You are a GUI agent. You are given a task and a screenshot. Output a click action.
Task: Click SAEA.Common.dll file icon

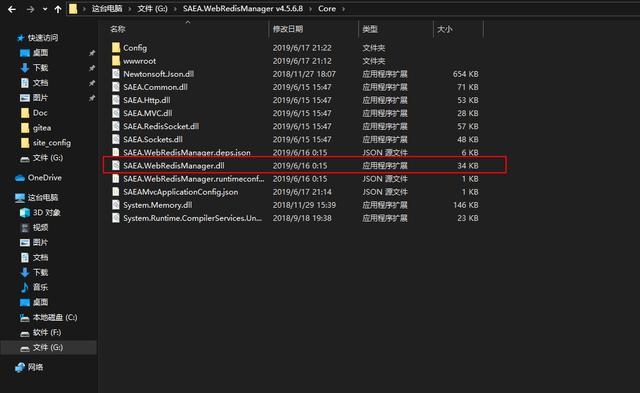click(116, 87)
